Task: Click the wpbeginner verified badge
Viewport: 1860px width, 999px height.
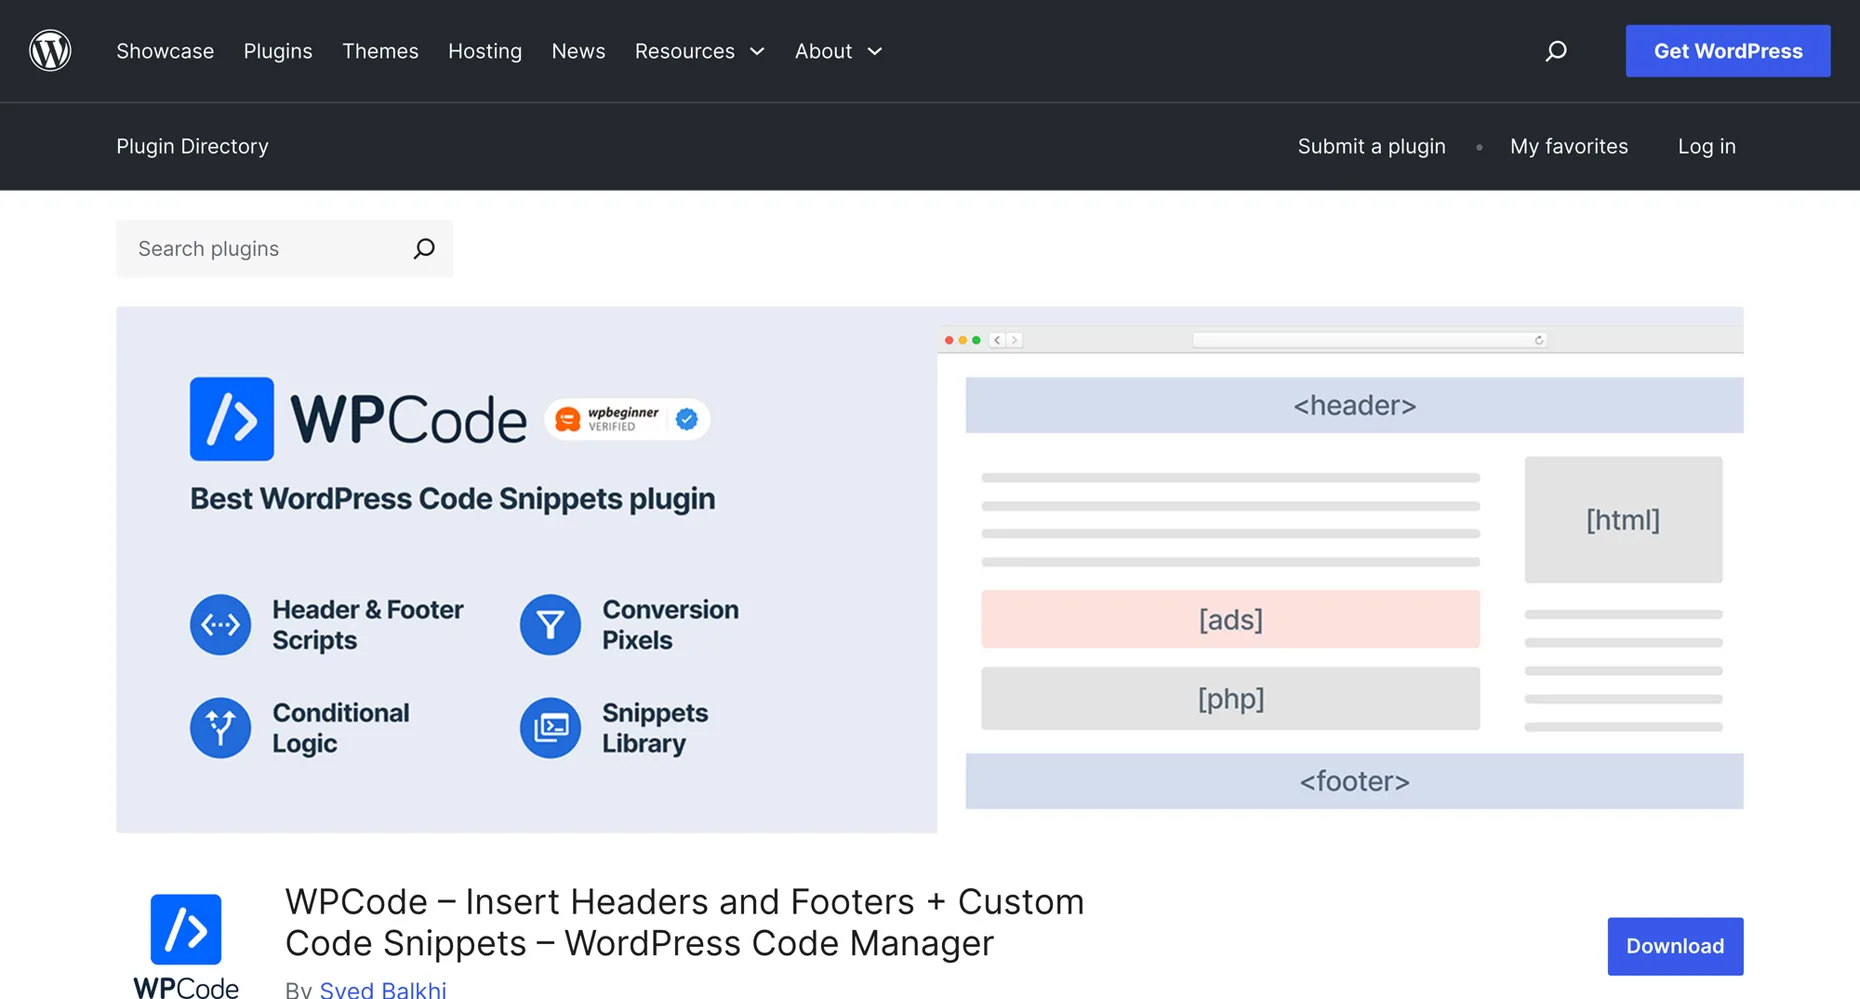Action: (627, 419)
